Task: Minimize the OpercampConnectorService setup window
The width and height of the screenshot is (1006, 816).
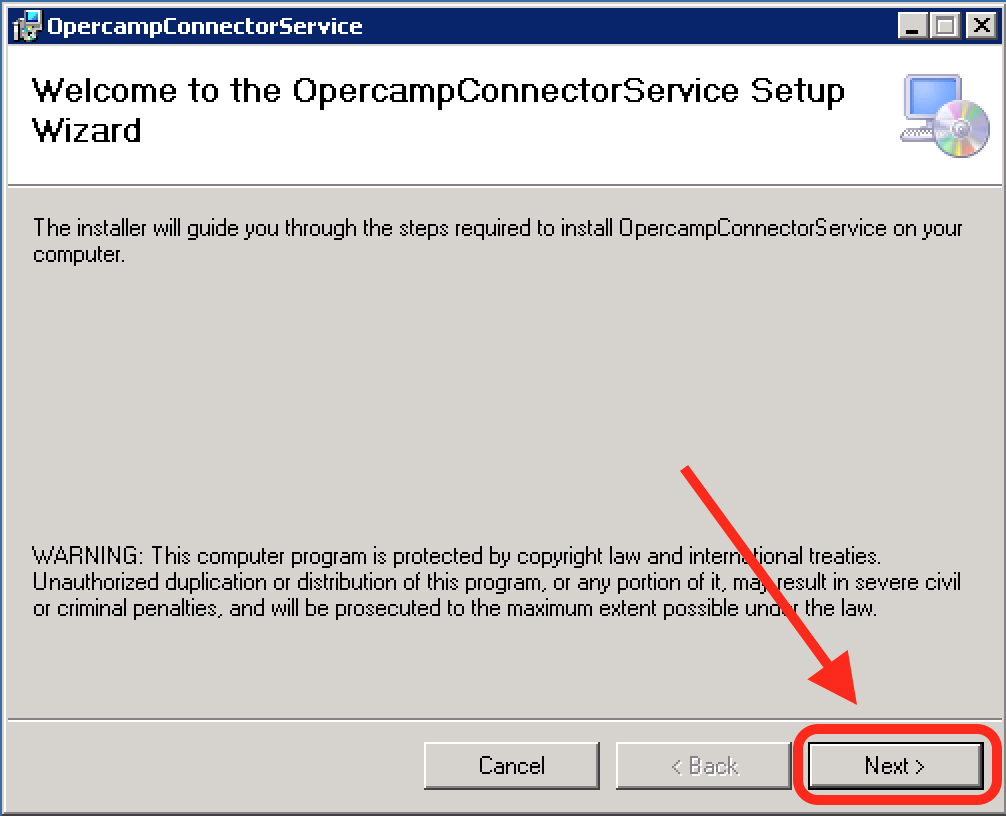Action: [x=913, y=26]
